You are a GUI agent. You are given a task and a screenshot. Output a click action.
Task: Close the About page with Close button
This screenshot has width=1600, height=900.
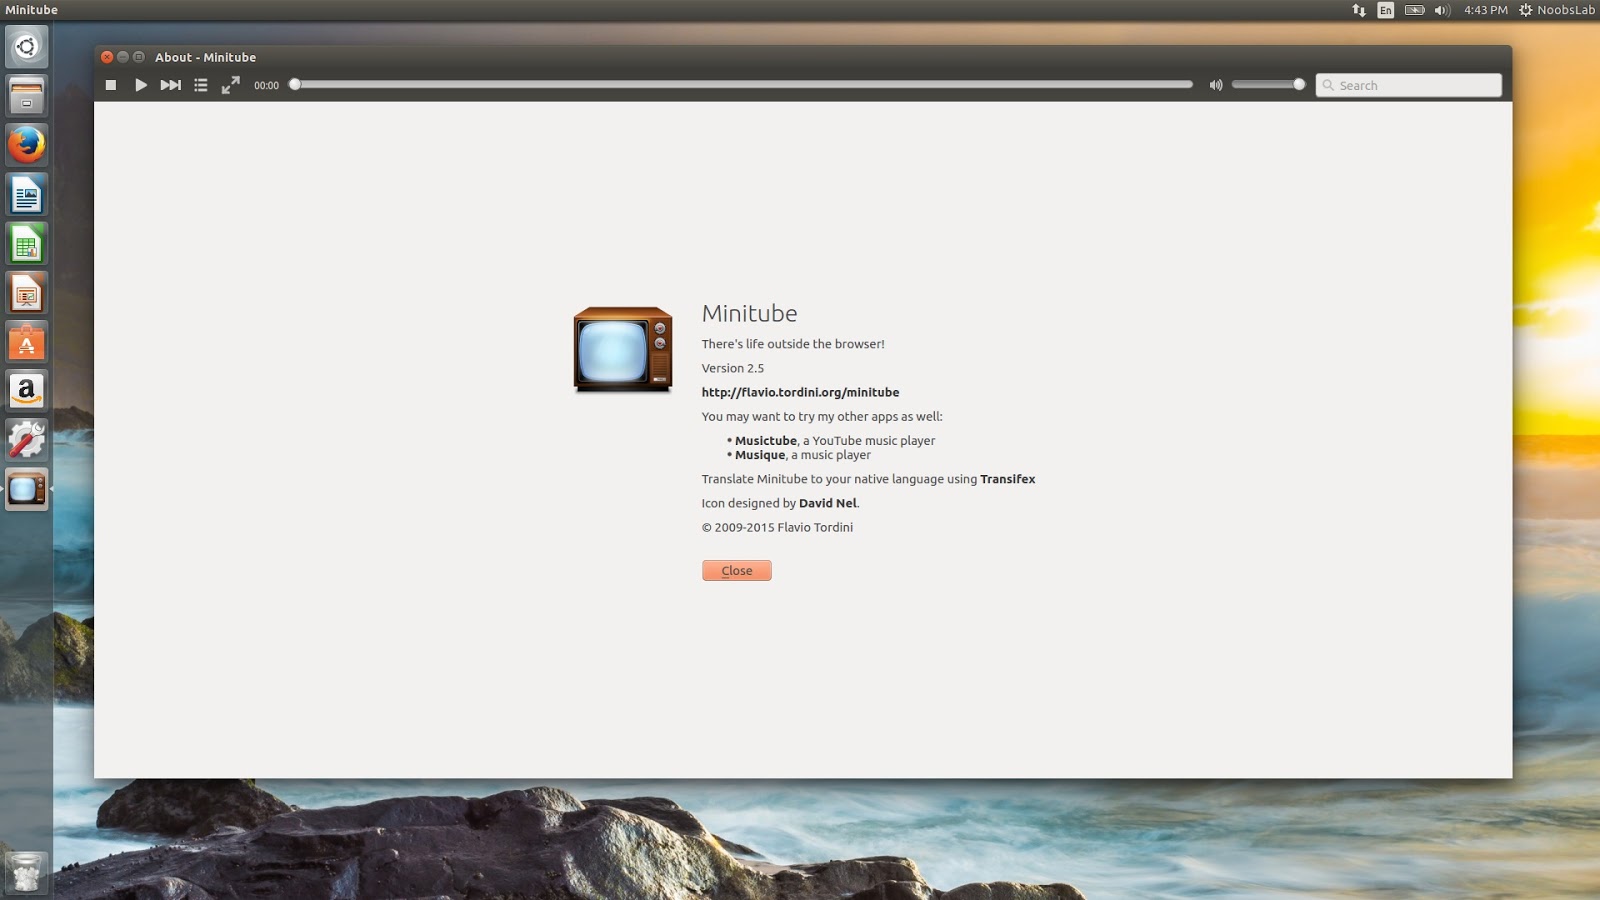737,571
